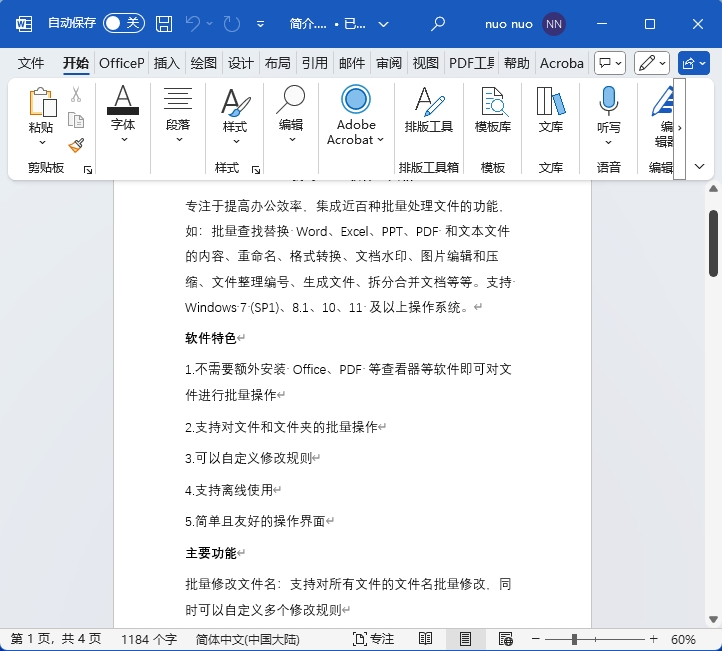Open the search magnifier in title bar
722x651 pixels.
(437, 23)
